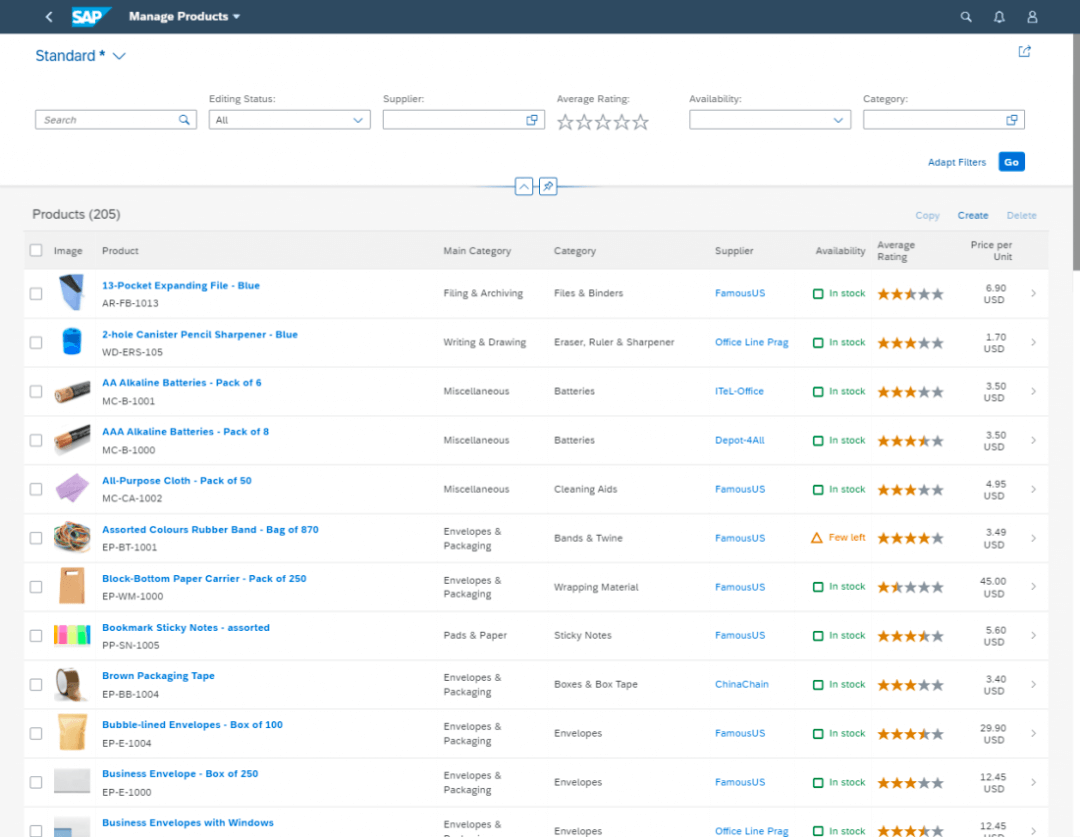Check the 2-hole Canister Pencil Sharpener row

(x=36, y=342)
